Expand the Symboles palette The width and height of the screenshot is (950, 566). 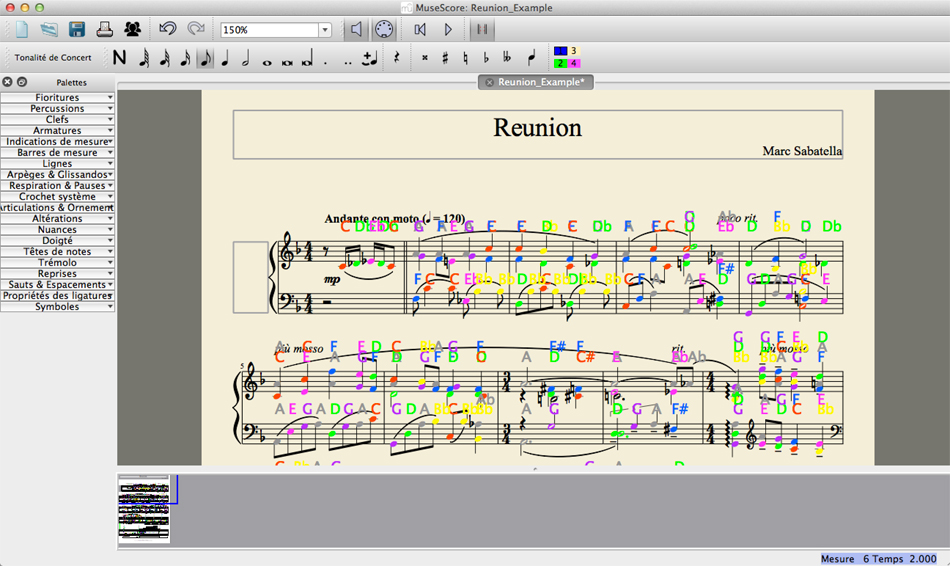click(58, 307)
